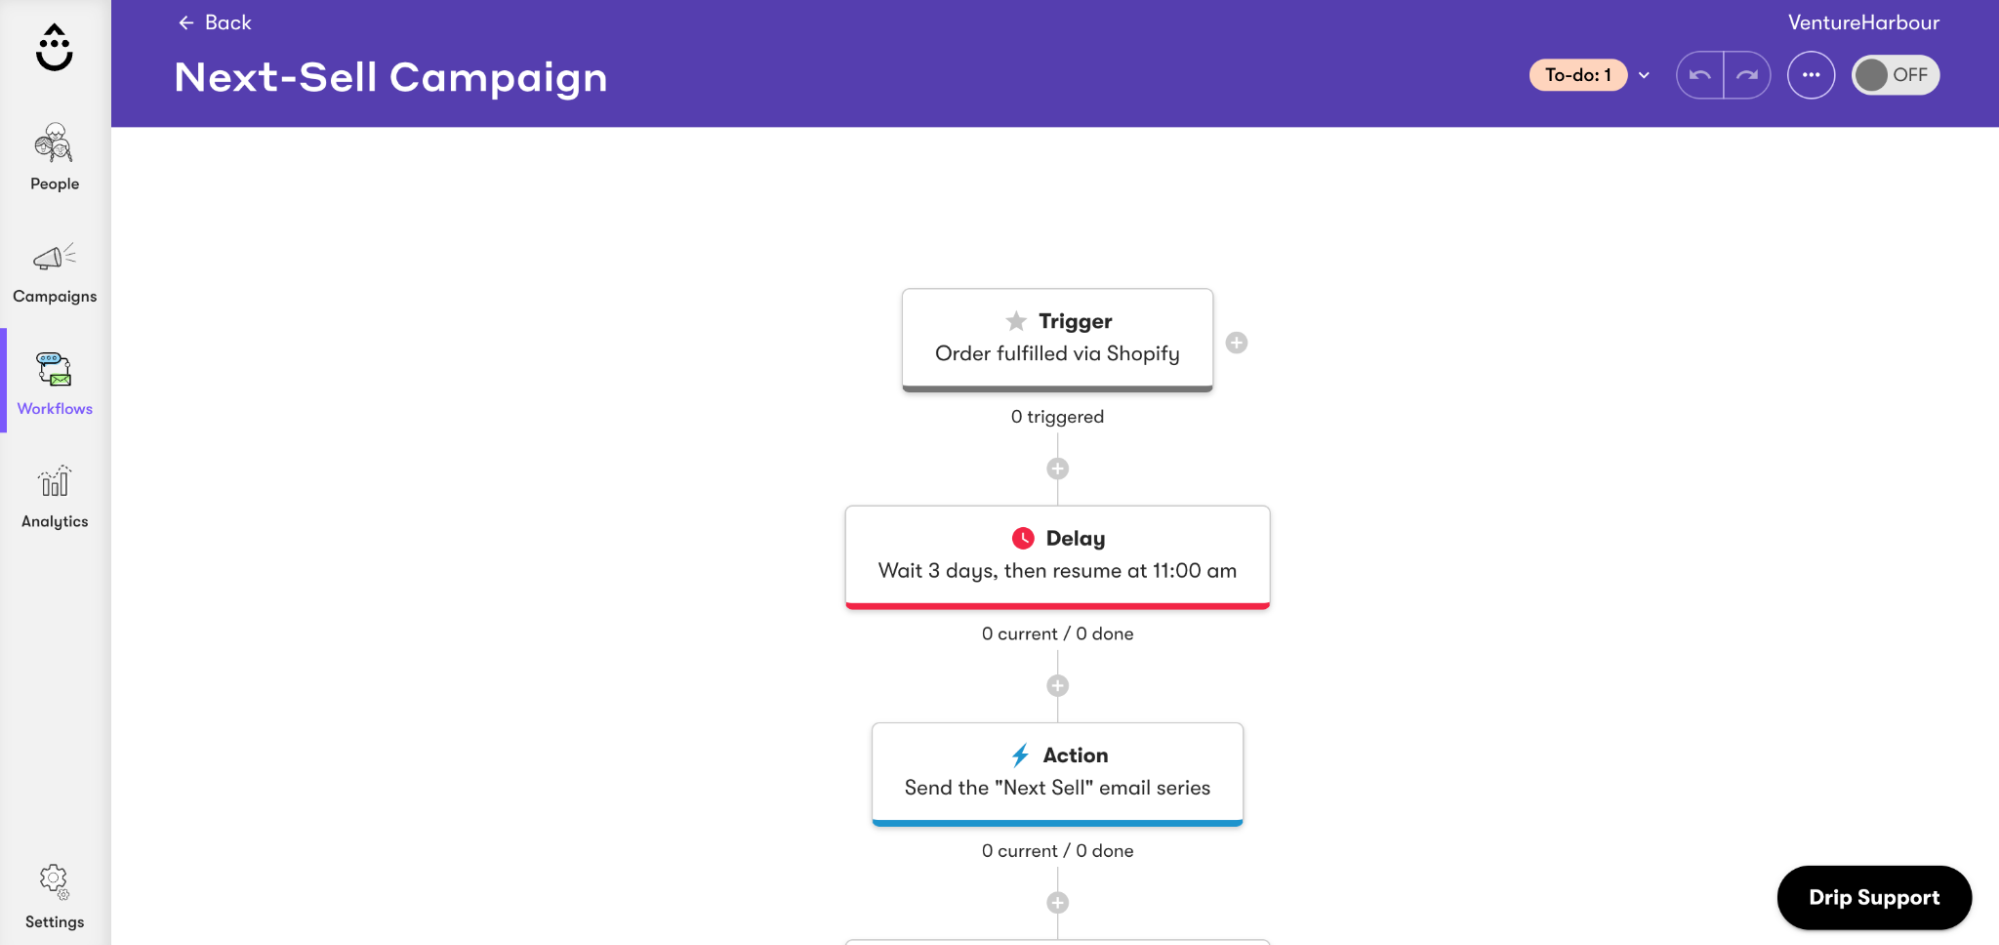Open the Next-Sell Campaign title
The width and height of the screenshot is (1999, 945).
[391, 77]
